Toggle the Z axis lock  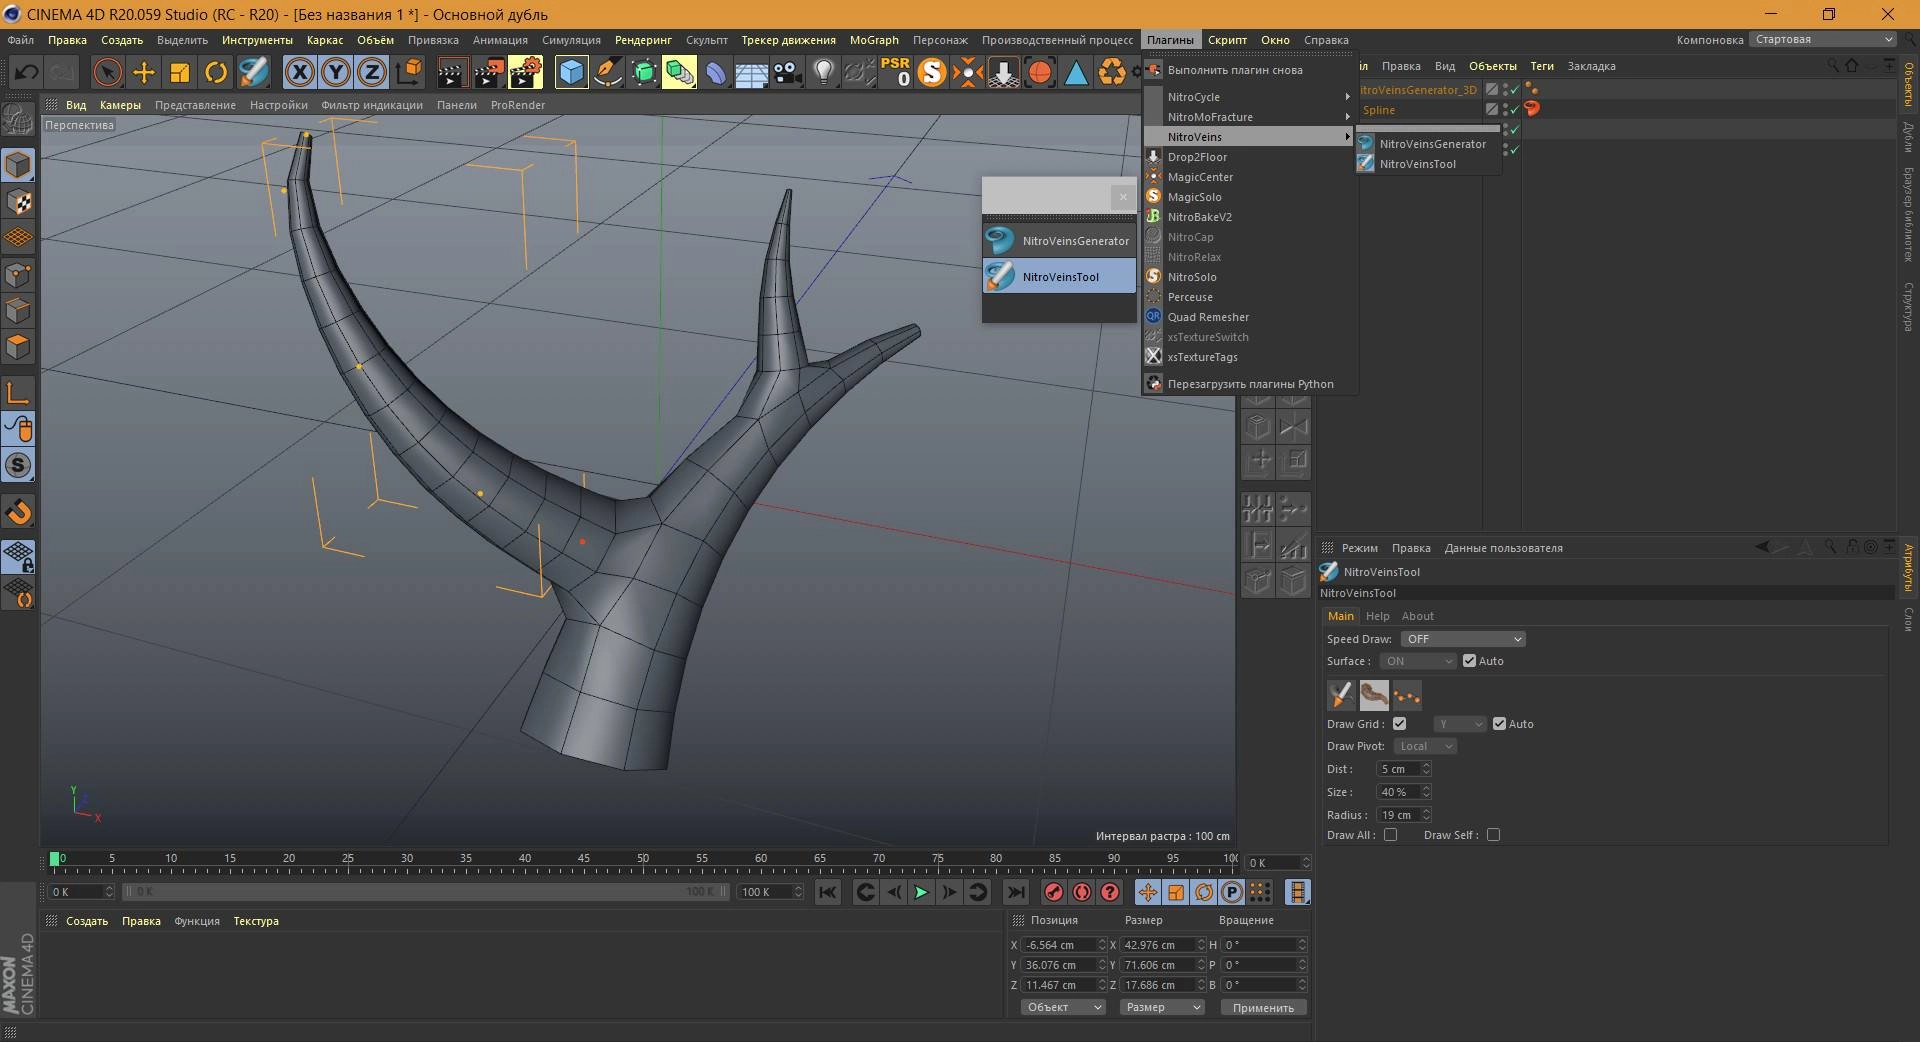coord(372,72)
